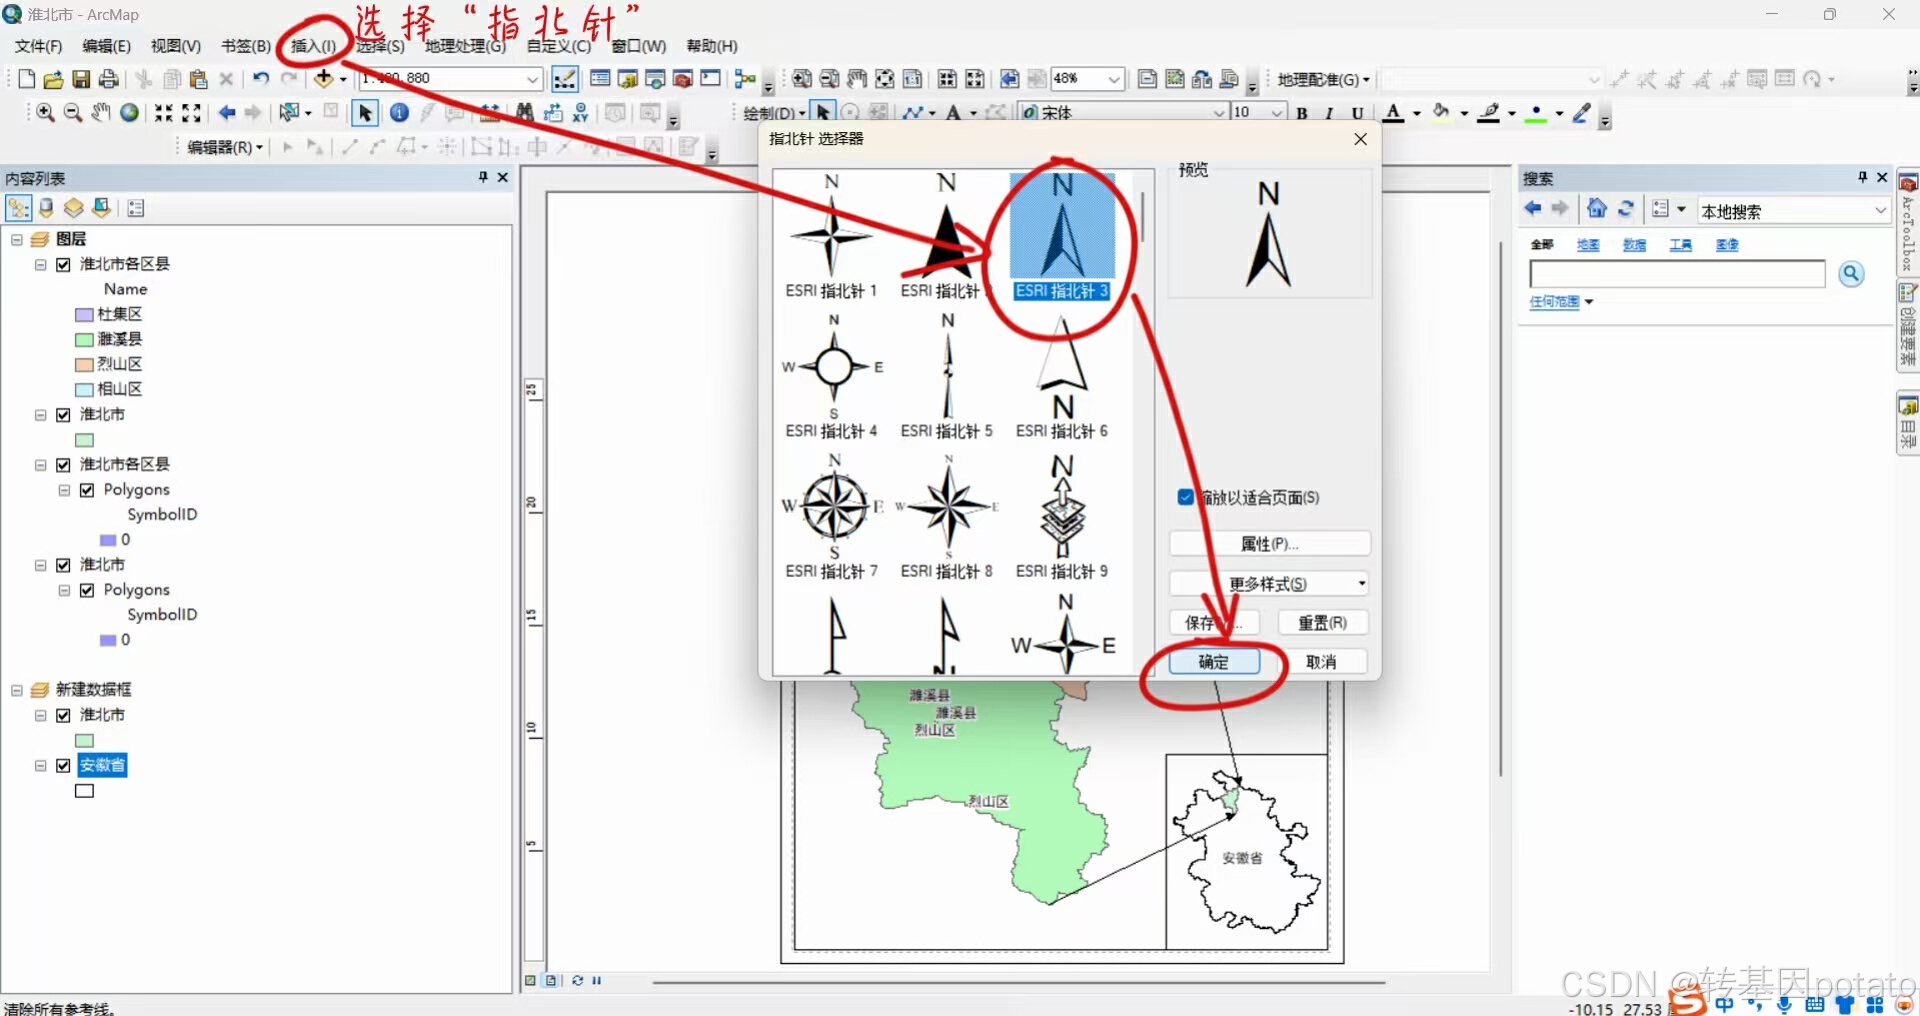The height and width of the screenshot is (1016, 1920).
Task: Click the Underline text formatting icon
Action: click(x=1357, y=113)
